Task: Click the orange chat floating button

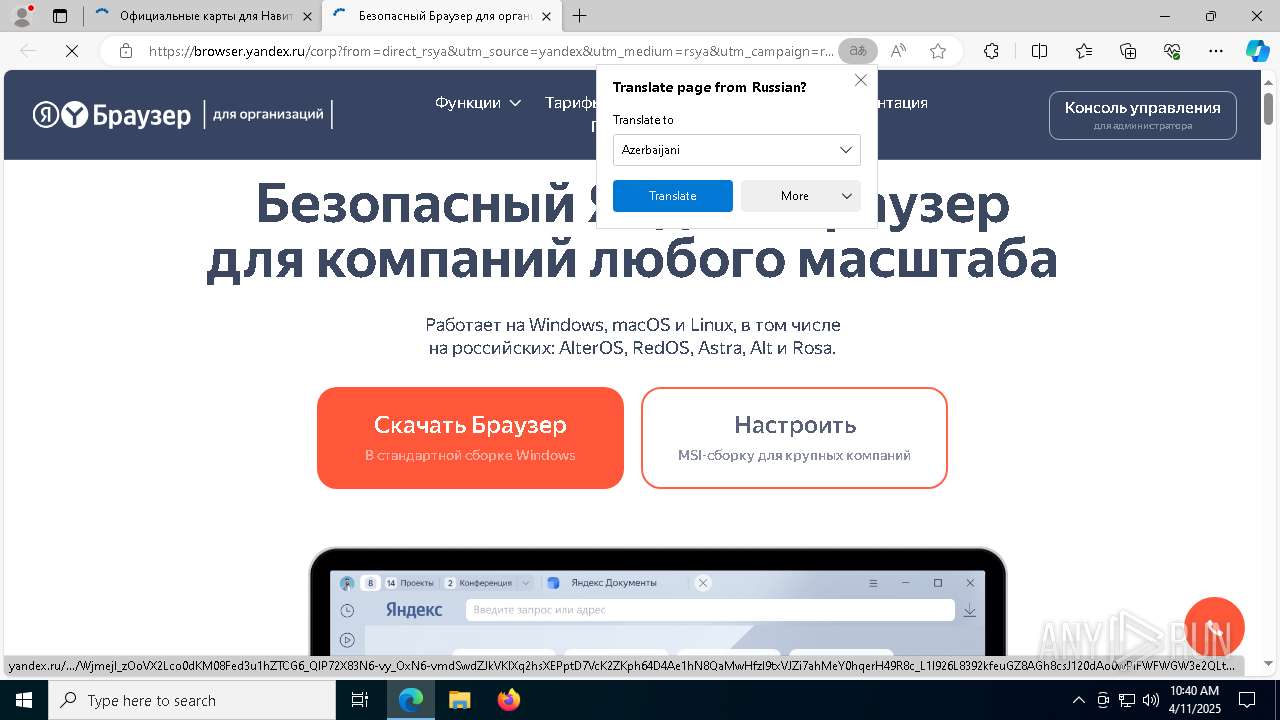Action: click(x=1214, y=627)
